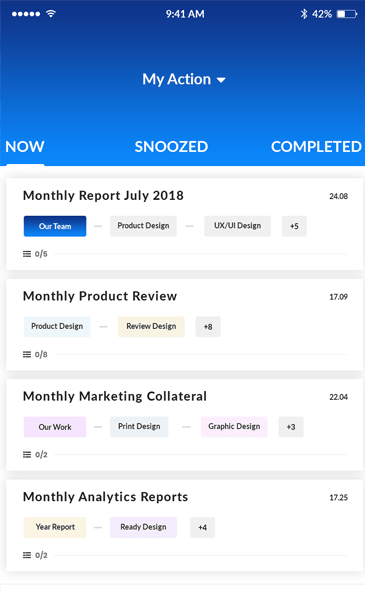Click the checklist icon showing 0/8
The image size is (365, 593).
point(27,354)
